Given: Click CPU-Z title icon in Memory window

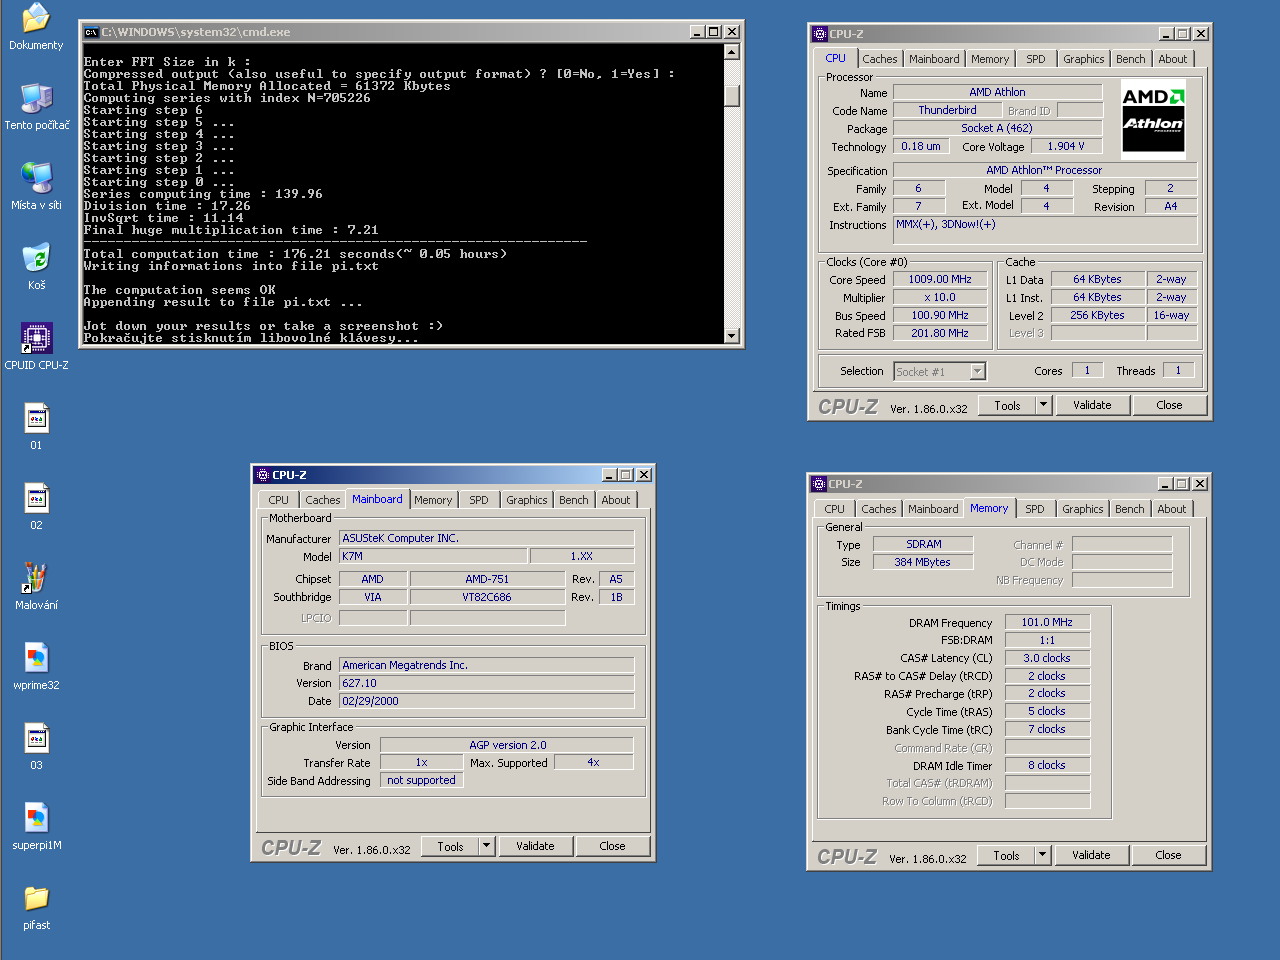Looking at the screenshot, I should pyautogui.click(x=819, y=484).
